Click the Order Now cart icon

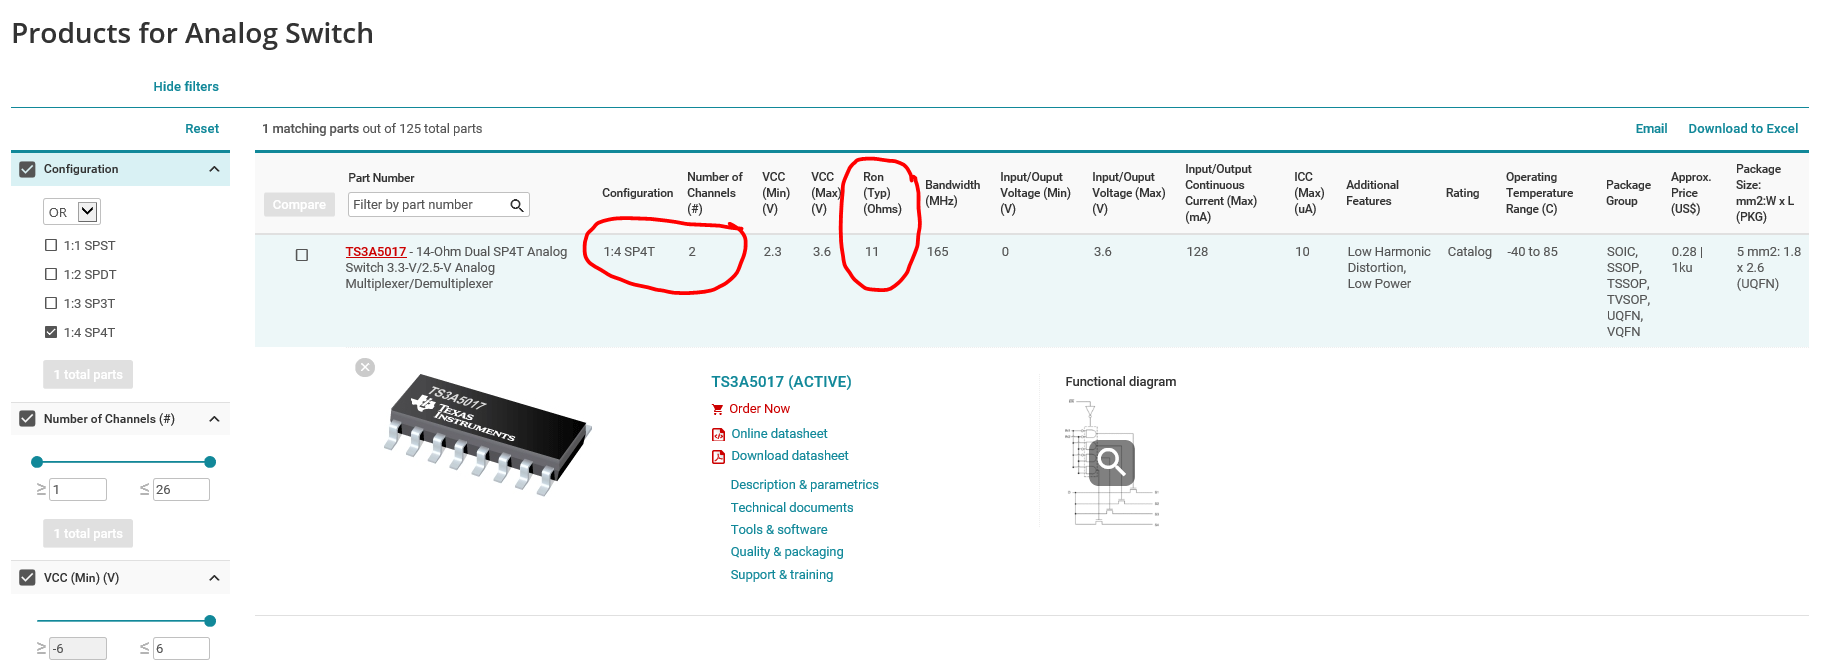coord(717,409)
